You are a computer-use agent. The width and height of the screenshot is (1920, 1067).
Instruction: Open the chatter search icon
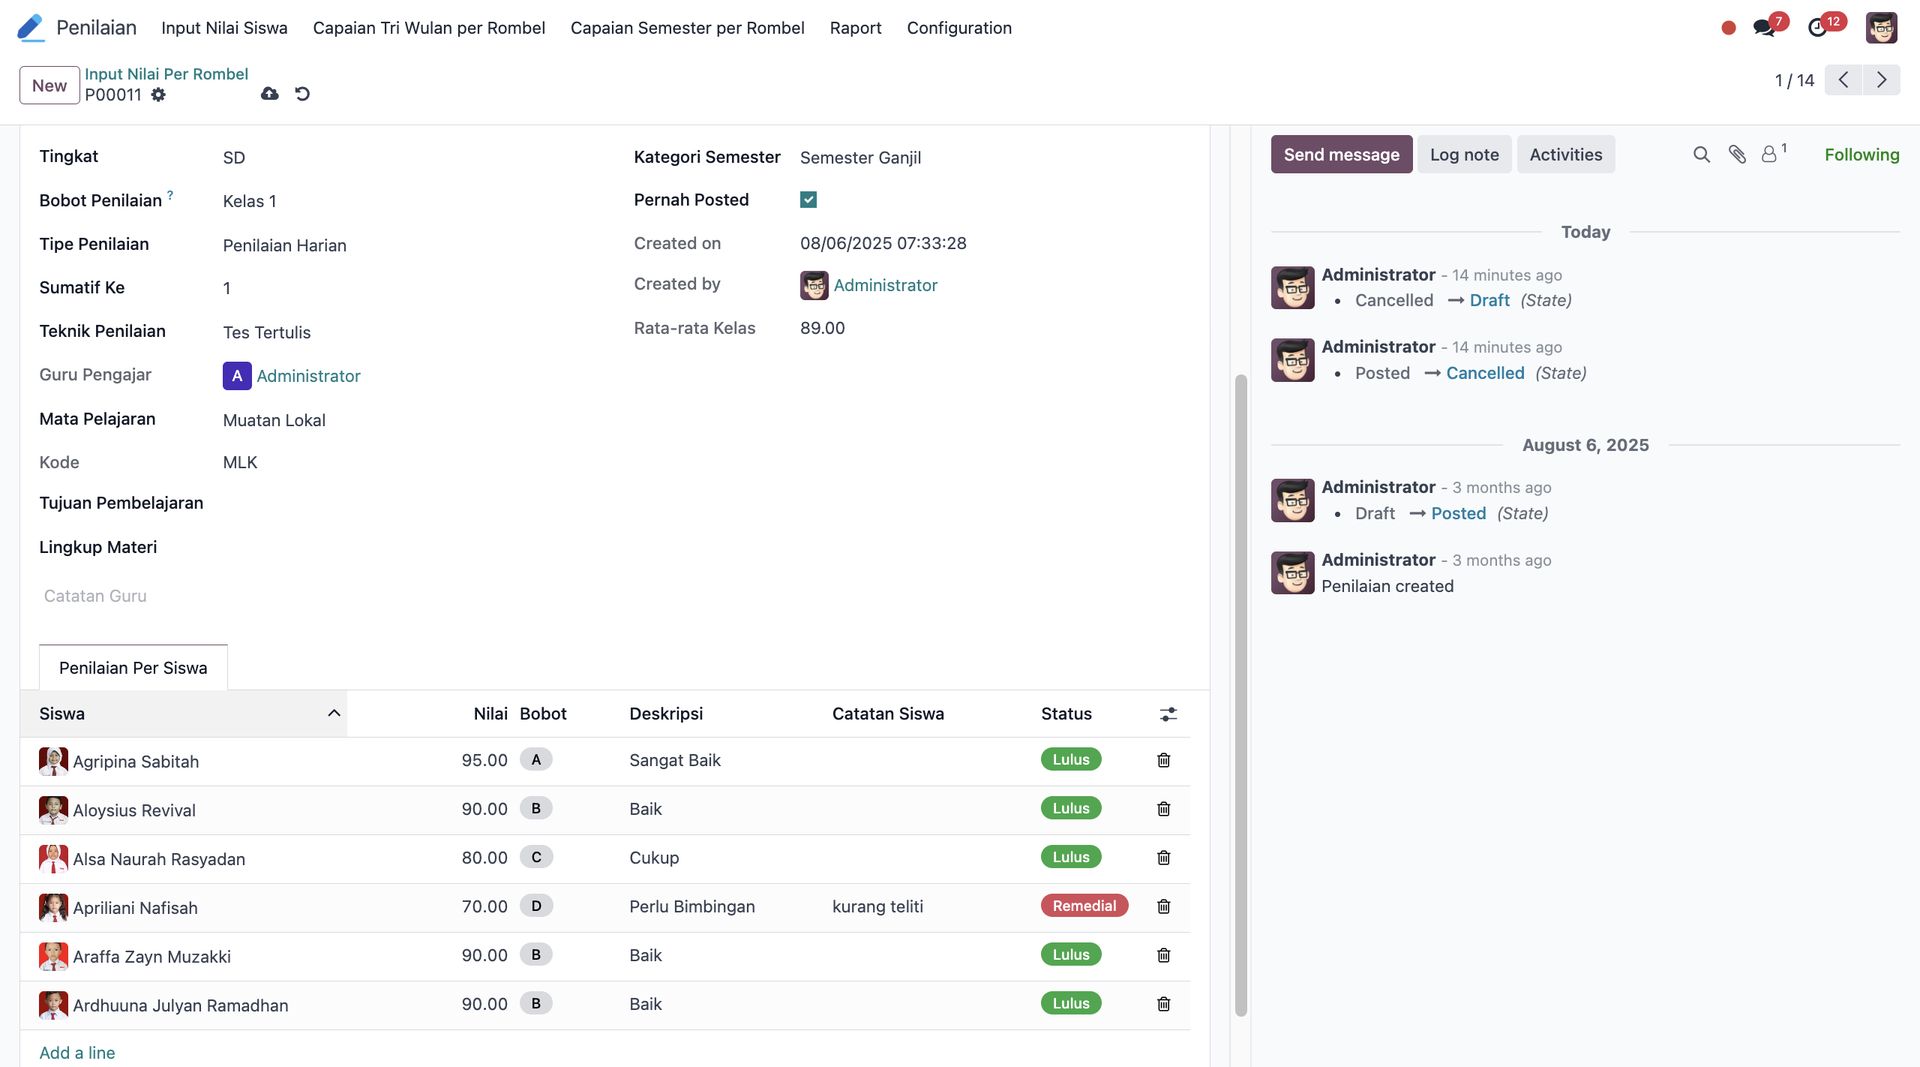tap(1701, 155)
